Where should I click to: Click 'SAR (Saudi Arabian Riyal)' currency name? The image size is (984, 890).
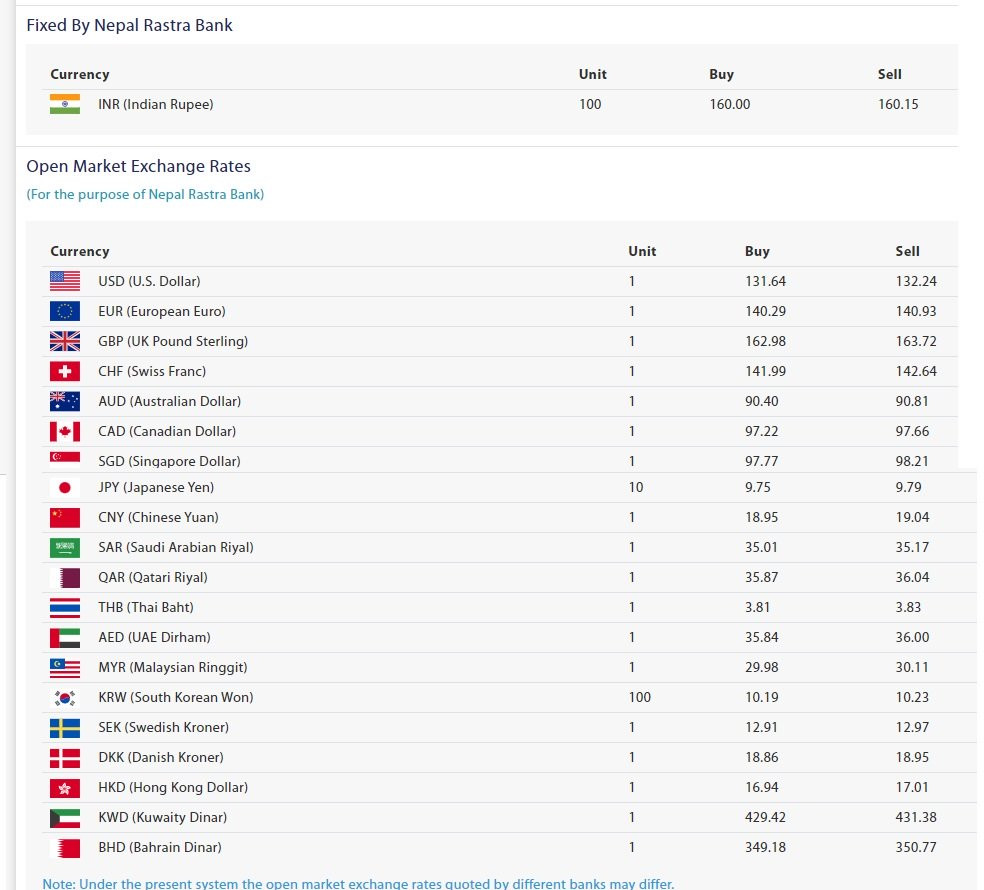(x=176, y=547)
